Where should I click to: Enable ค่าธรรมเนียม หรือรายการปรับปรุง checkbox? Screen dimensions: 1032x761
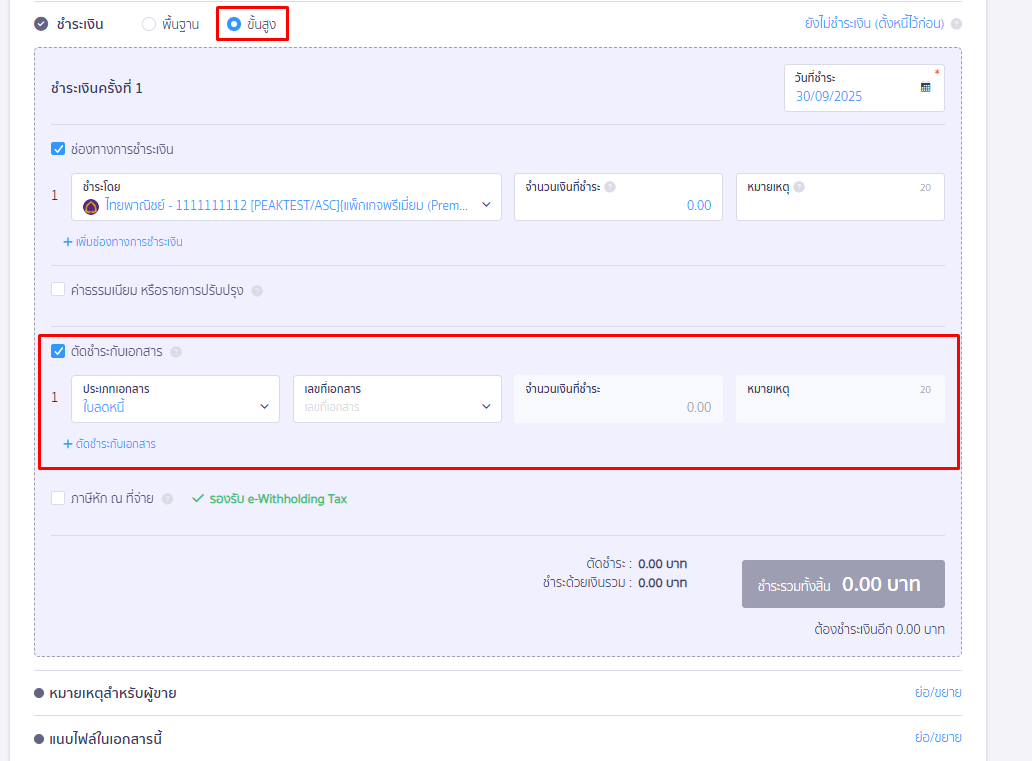58,290
